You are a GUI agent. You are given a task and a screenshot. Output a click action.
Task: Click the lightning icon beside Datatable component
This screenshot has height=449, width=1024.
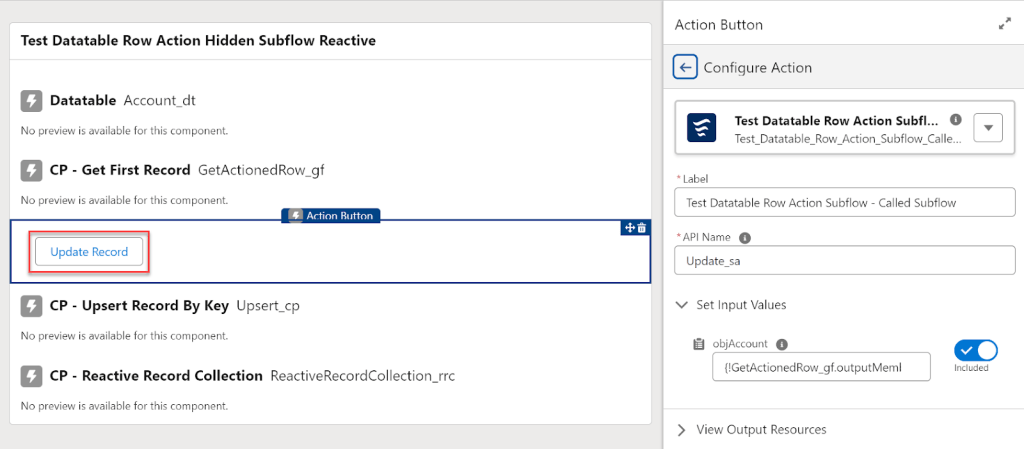[x=31, y=100]
